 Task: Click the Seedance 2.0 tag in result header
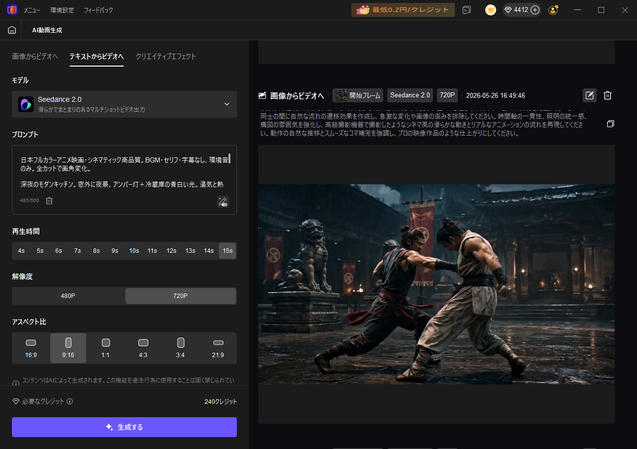[410, 95]
